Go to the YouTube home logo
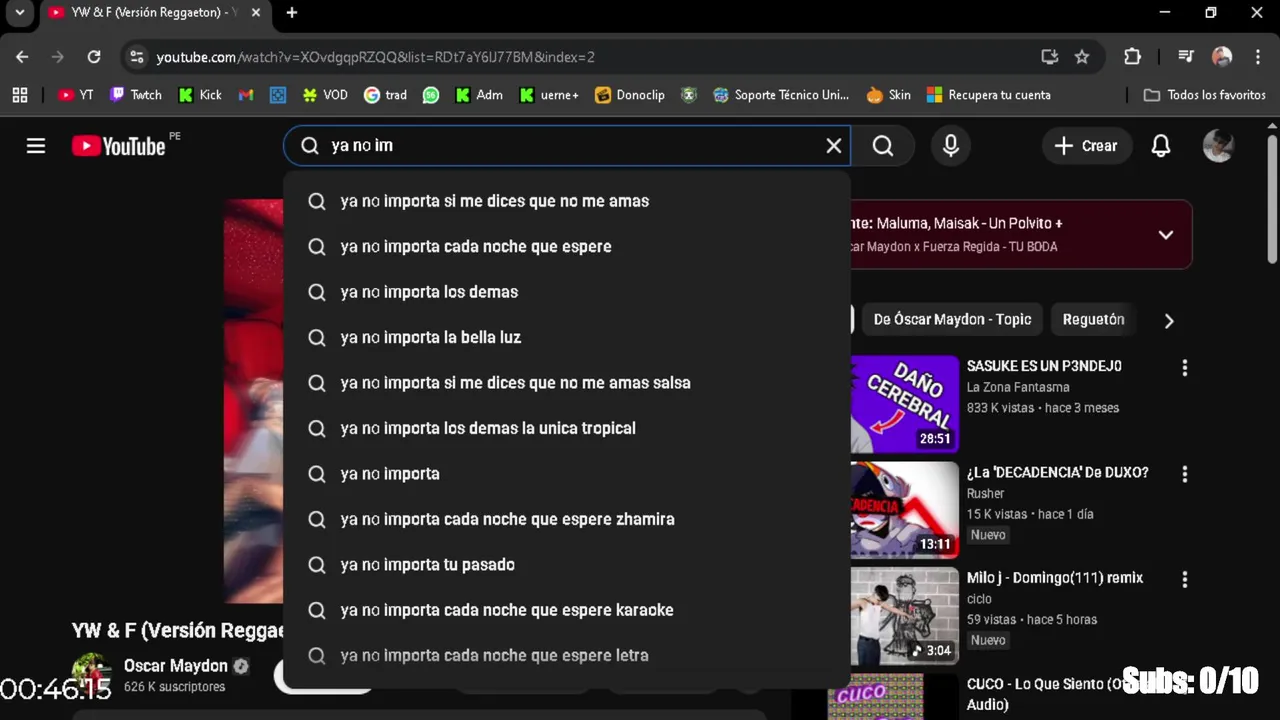The width and height of the screenshot is (1280, 720). coord(119,146)
